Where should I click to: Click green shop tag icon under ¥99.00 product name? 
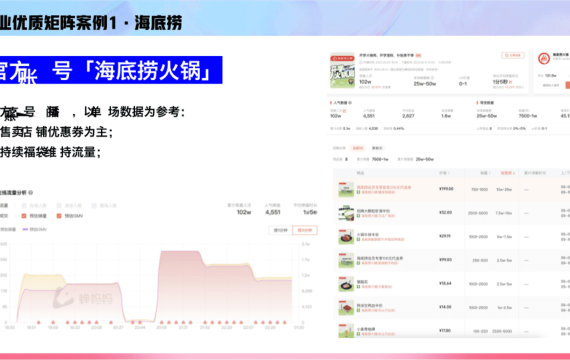[x=358, y=263]
